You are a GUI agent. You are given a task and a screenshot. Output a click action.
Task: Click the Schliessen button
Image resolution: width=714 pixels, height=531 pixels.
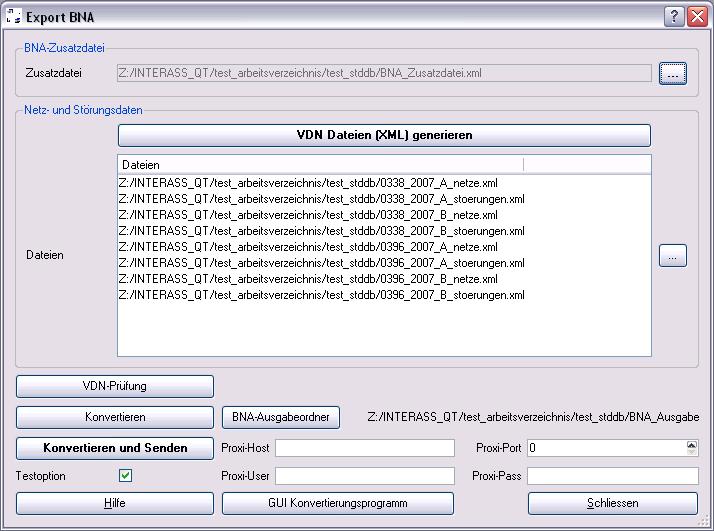point(613,503)
